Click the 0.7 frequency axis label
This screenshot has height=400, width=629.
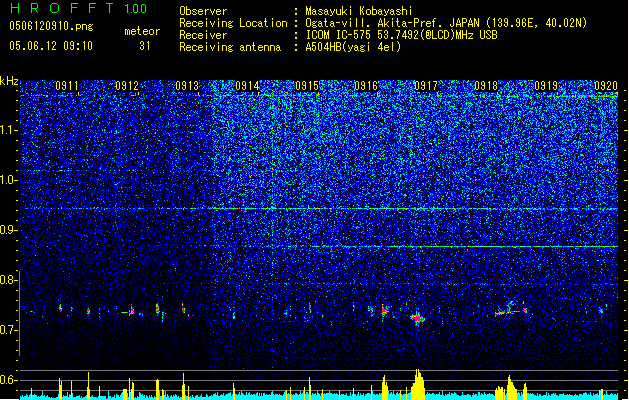pos(9,330)
